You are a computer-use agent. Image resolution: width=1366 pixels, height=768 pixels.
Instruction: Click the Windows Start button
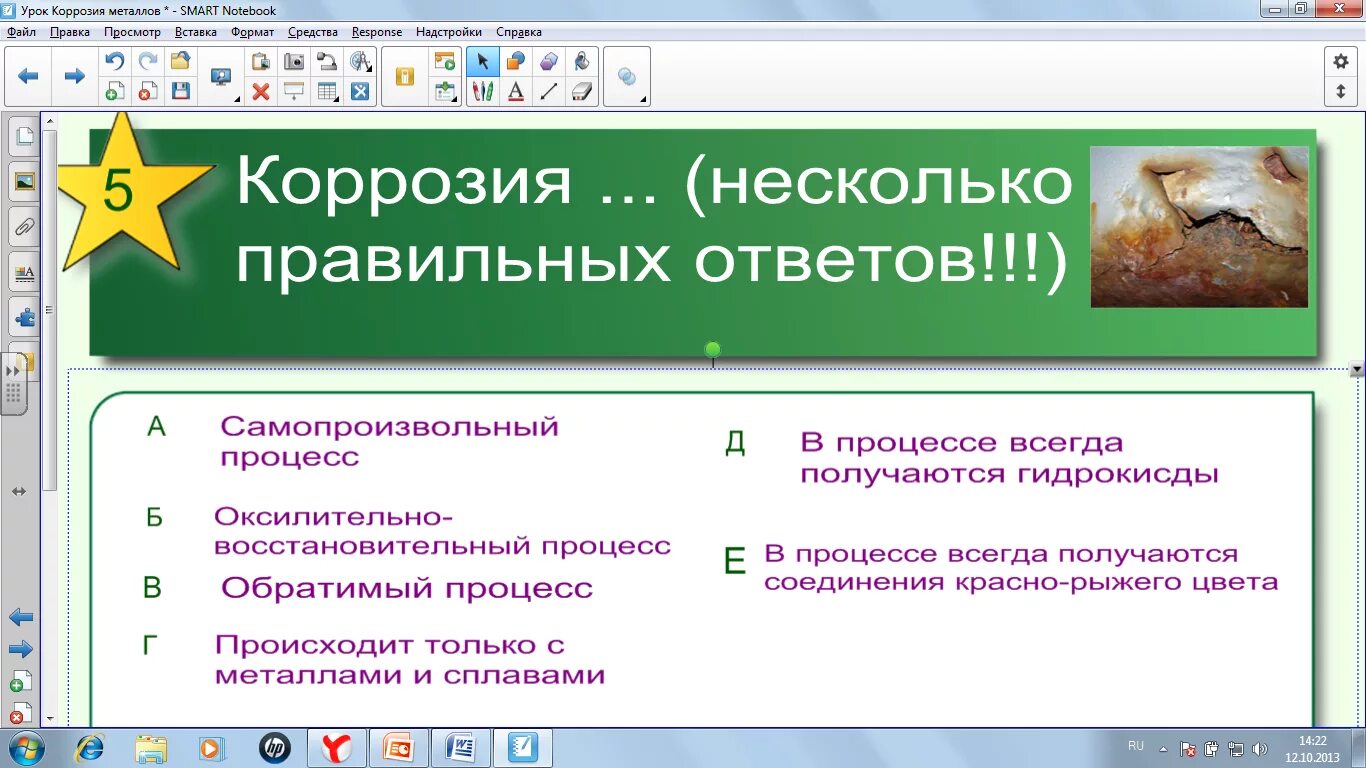(26, 748)
